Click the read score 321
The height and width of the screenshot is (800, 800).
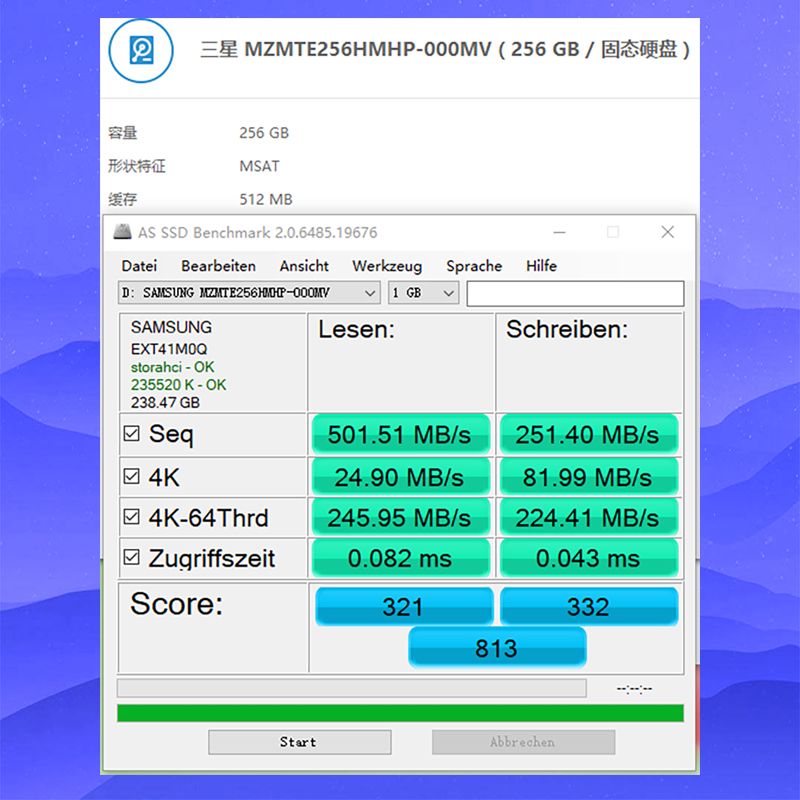(x=404, y=606)
